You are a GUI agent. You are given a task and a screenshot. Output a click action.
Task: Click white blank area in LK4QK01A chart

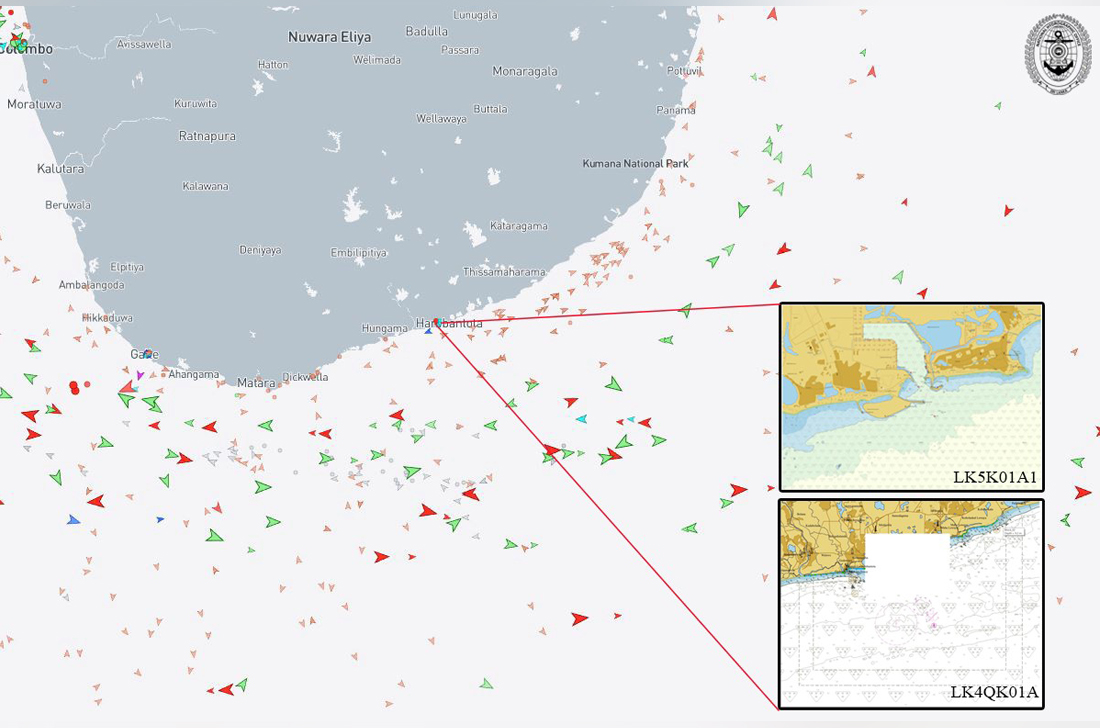click(x=907, y=561)
